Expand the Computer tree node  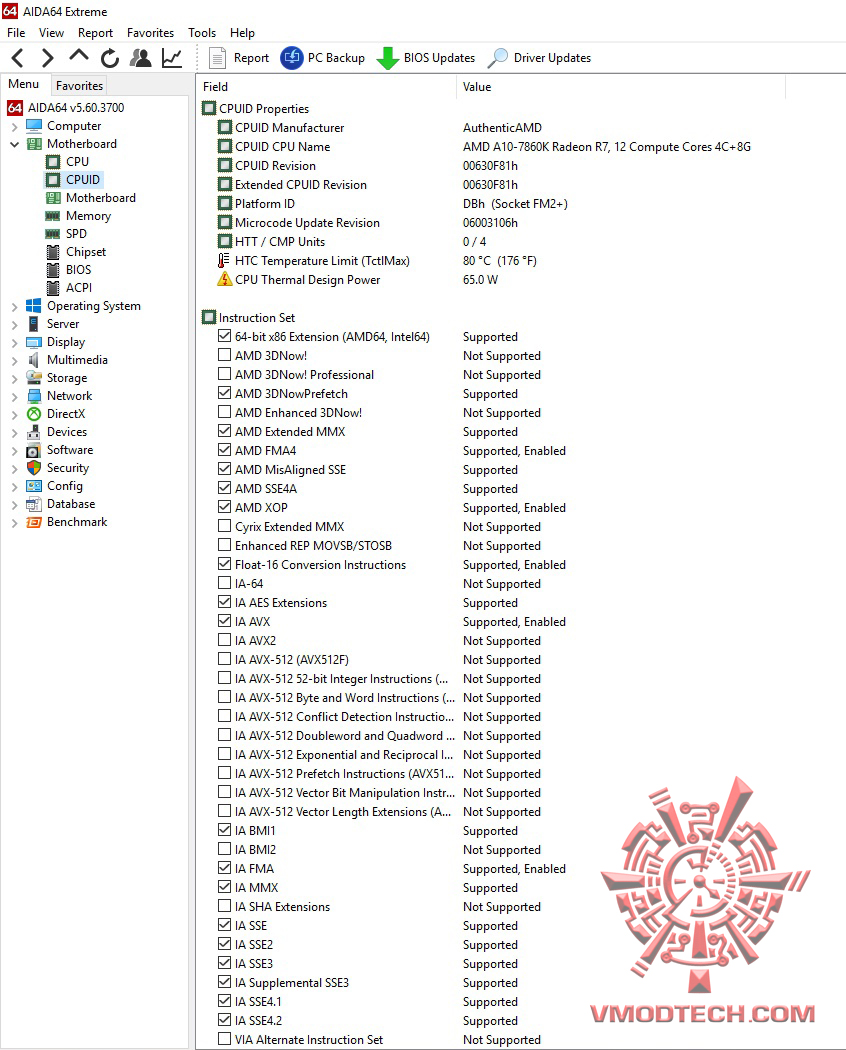[14, 127]
